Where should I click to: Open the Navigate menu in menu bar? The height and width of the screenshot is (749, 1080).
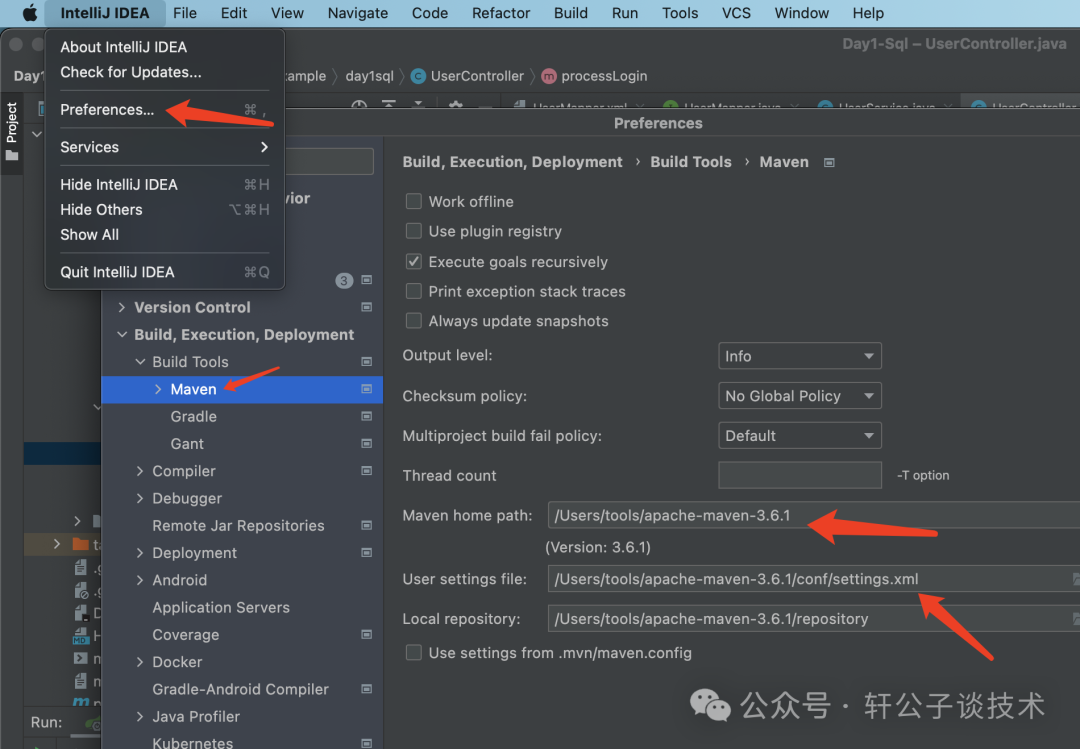[x=357, y=13]
